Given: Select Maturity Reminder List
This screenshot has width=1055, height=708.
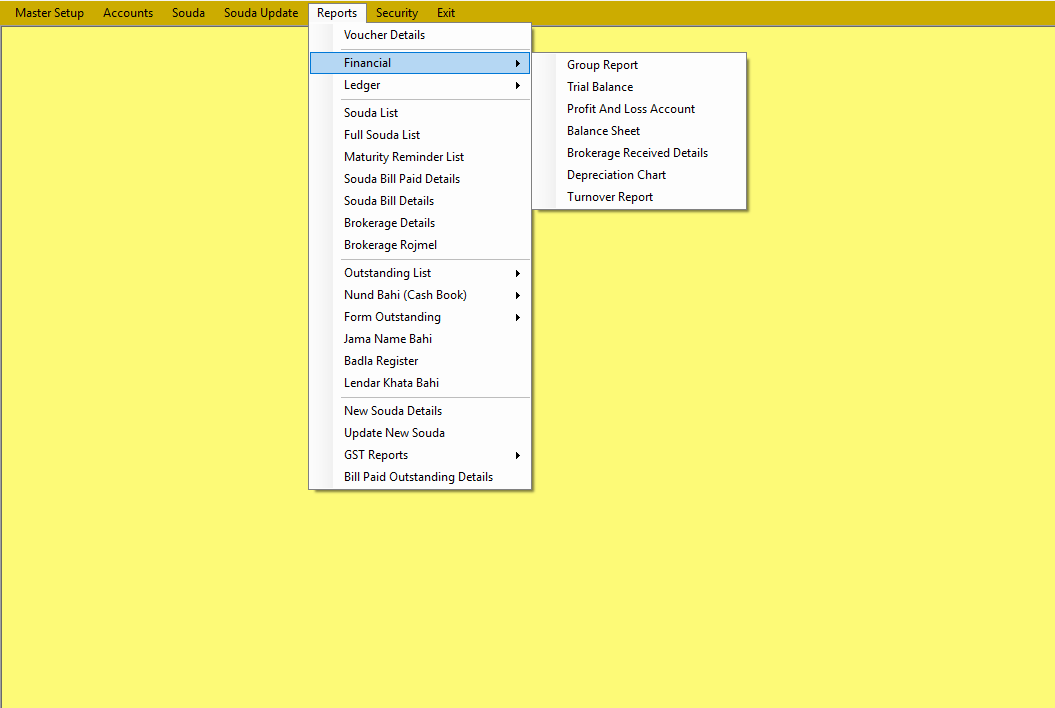Looking at the screenshot, I should click(420, 157).
